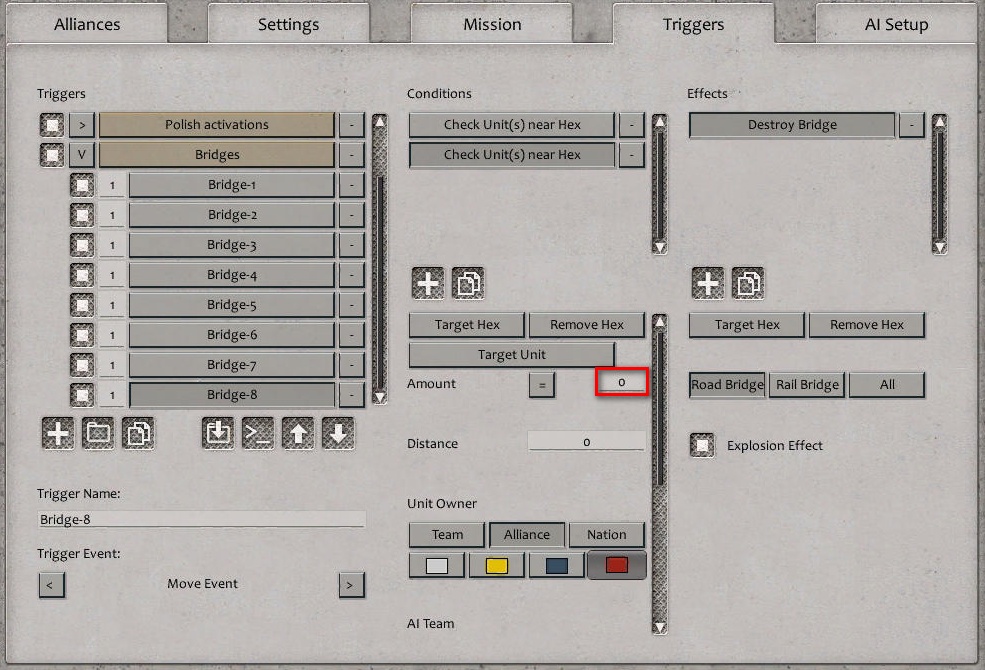The height and width of the screenshot is (670, 985).
Task: Remove the Bridge-1 trigger with its minus button
Action: [352, 185]
